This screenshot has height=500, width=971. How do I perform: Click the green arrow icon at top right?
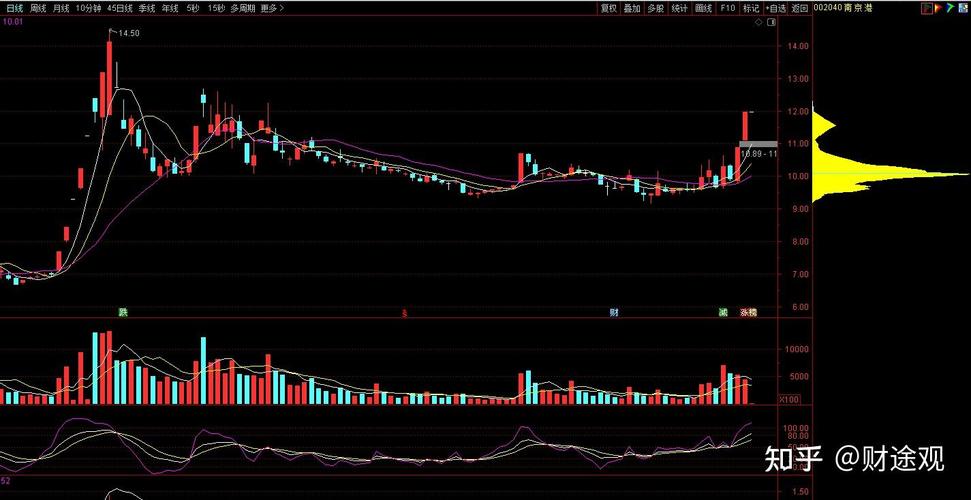[x=951, y=8]
